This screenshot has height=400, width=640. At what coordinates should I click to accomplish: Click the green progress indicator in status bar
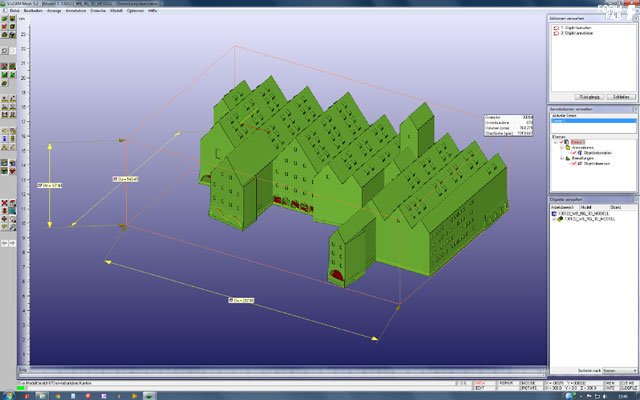pyautogui.click(x=20, y=388)
